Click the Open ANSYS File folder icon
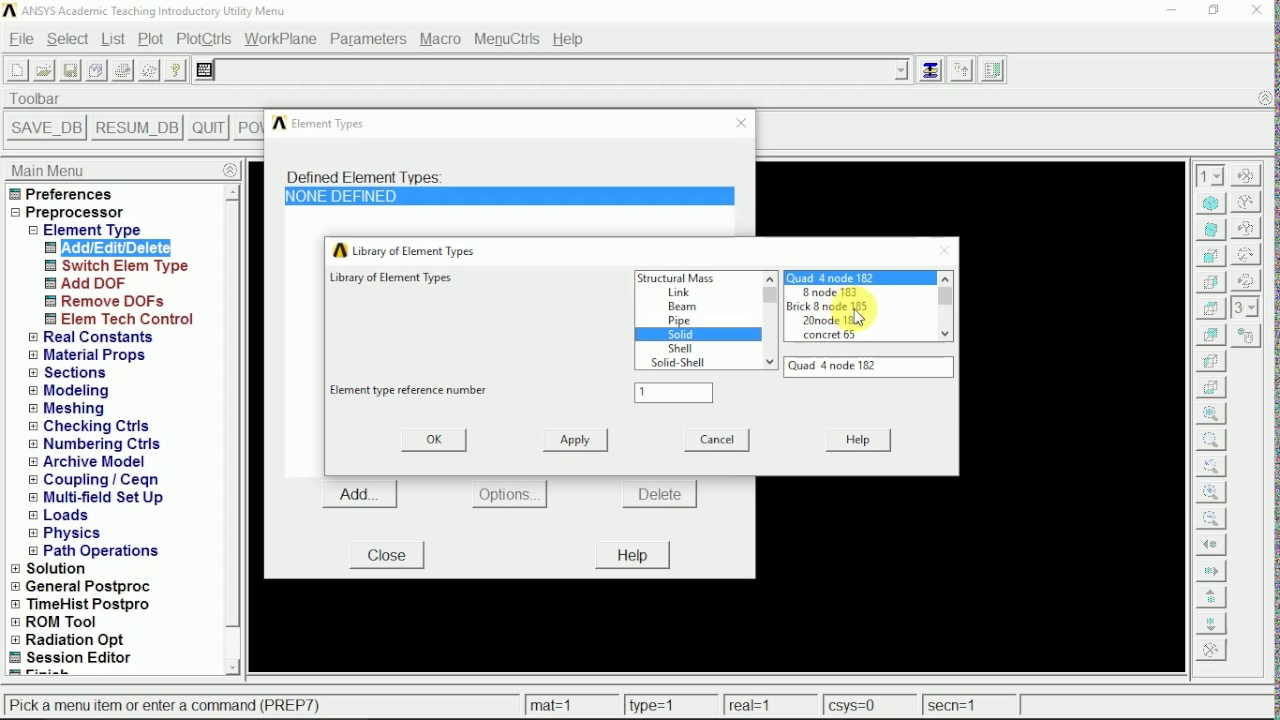The height and width of the screenshot is (720, 1280). [44, 71]
